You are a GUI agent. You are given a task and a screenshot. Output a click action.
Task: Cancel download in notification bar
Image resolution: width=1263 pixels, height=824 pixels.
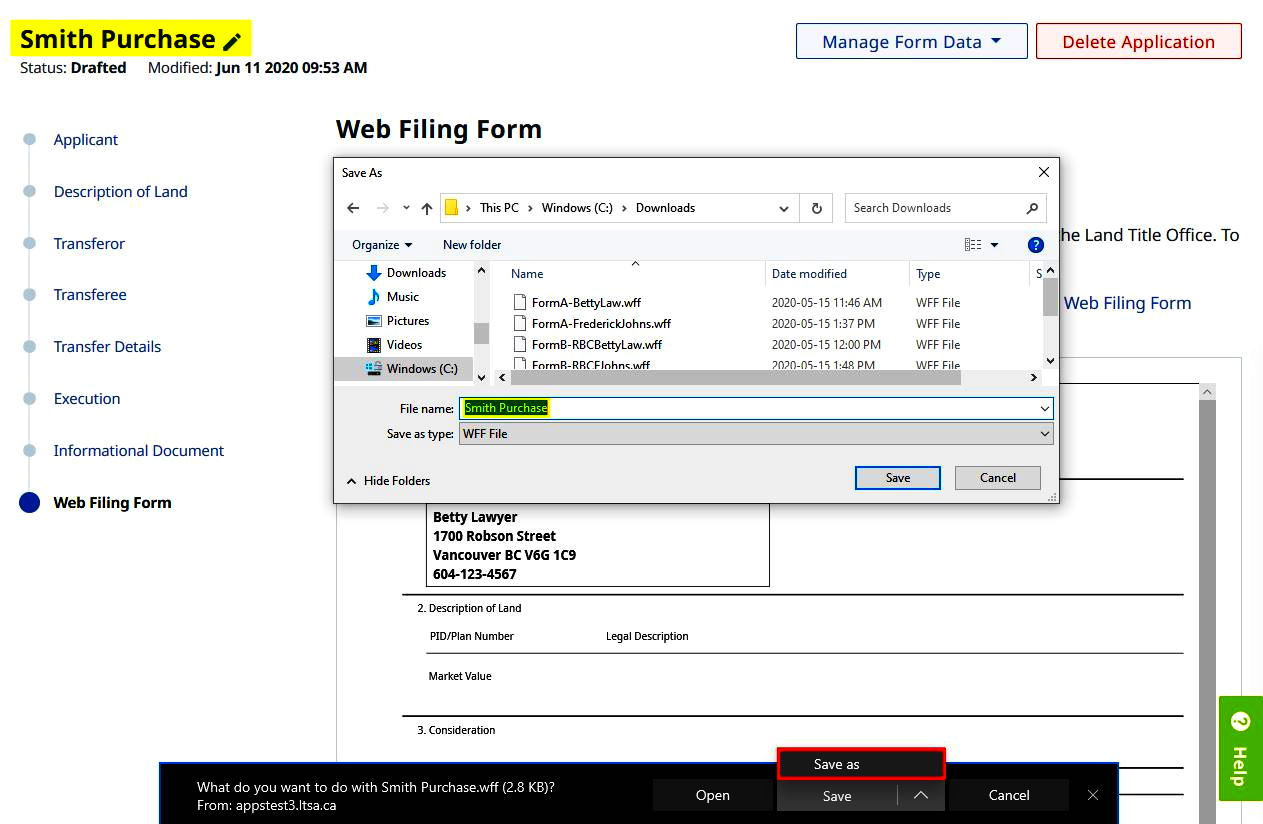1009,796
